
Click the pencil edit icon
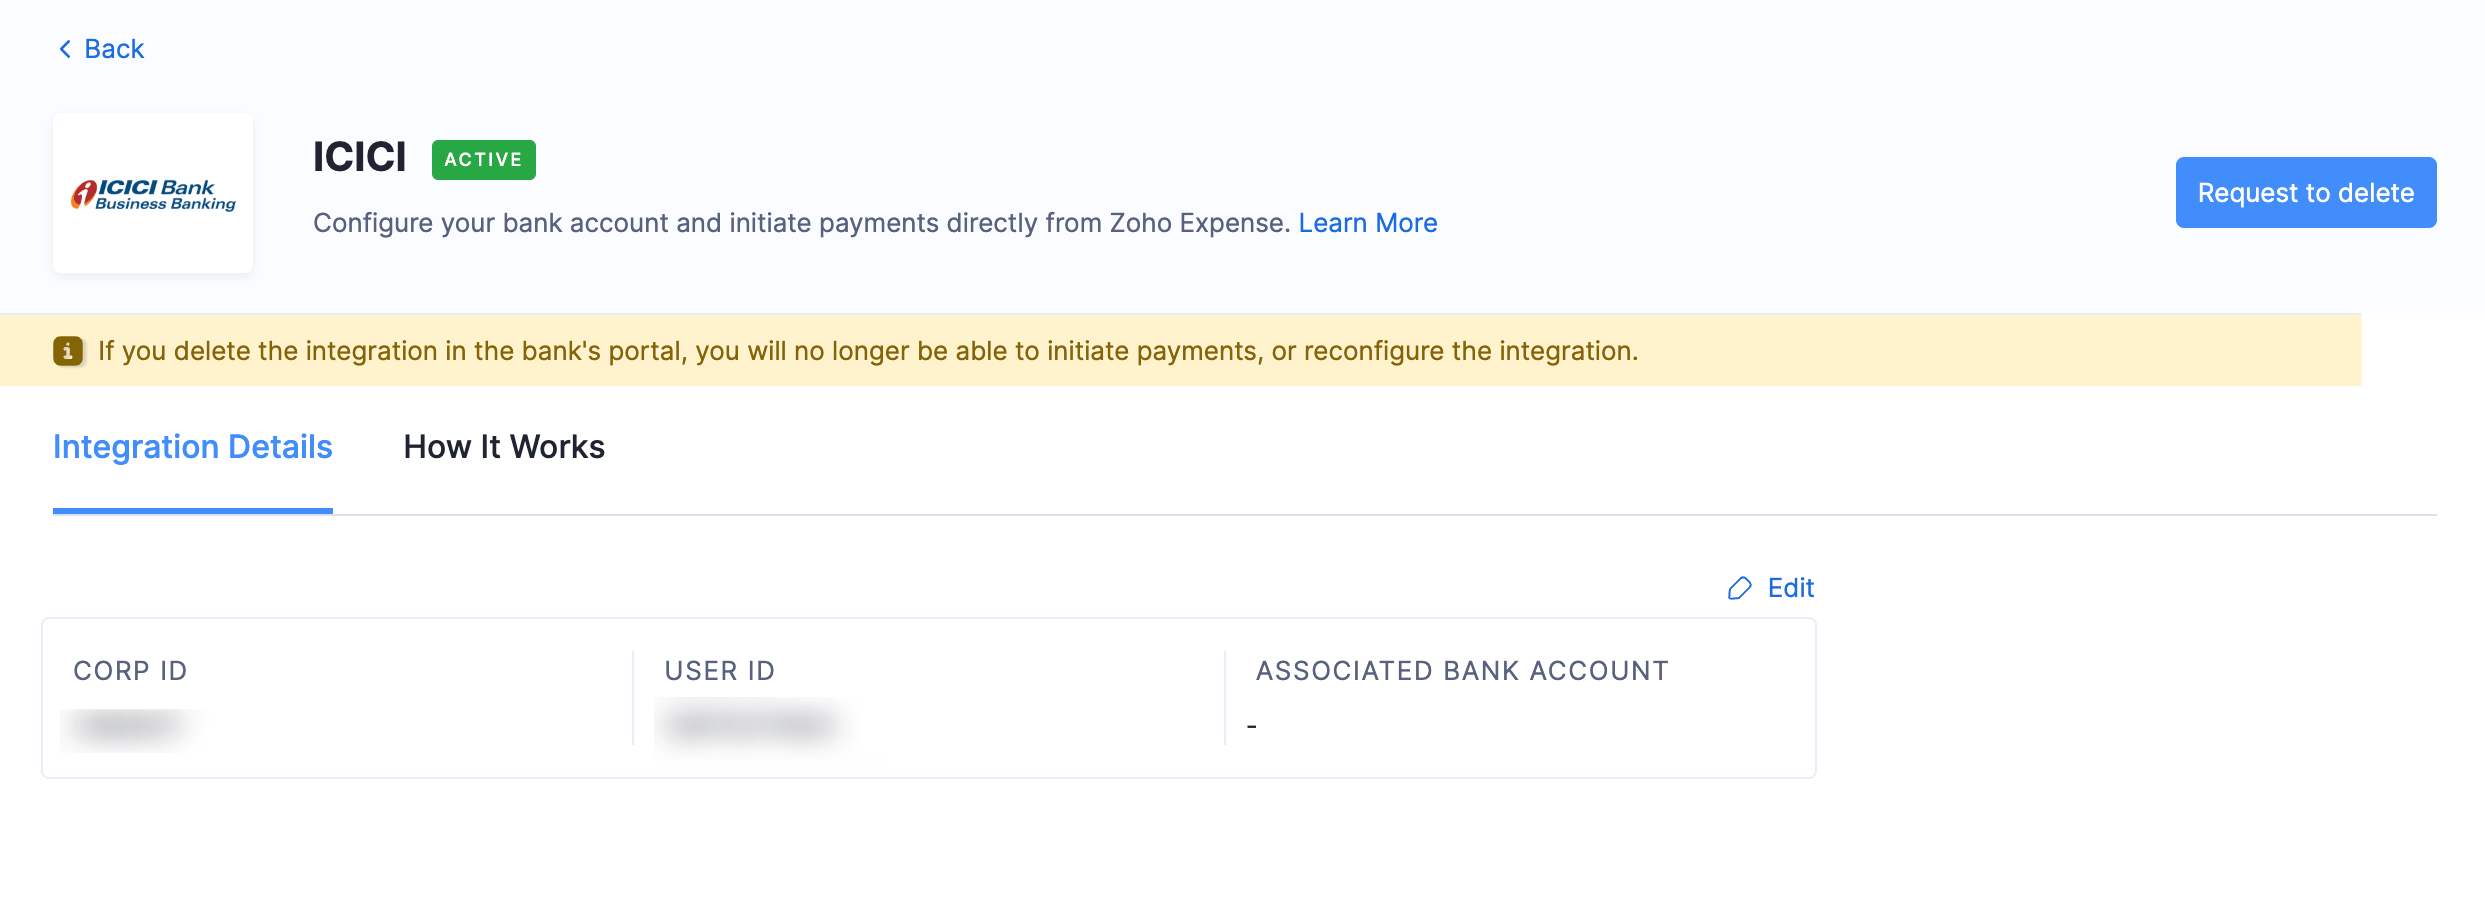(1740, 588)
